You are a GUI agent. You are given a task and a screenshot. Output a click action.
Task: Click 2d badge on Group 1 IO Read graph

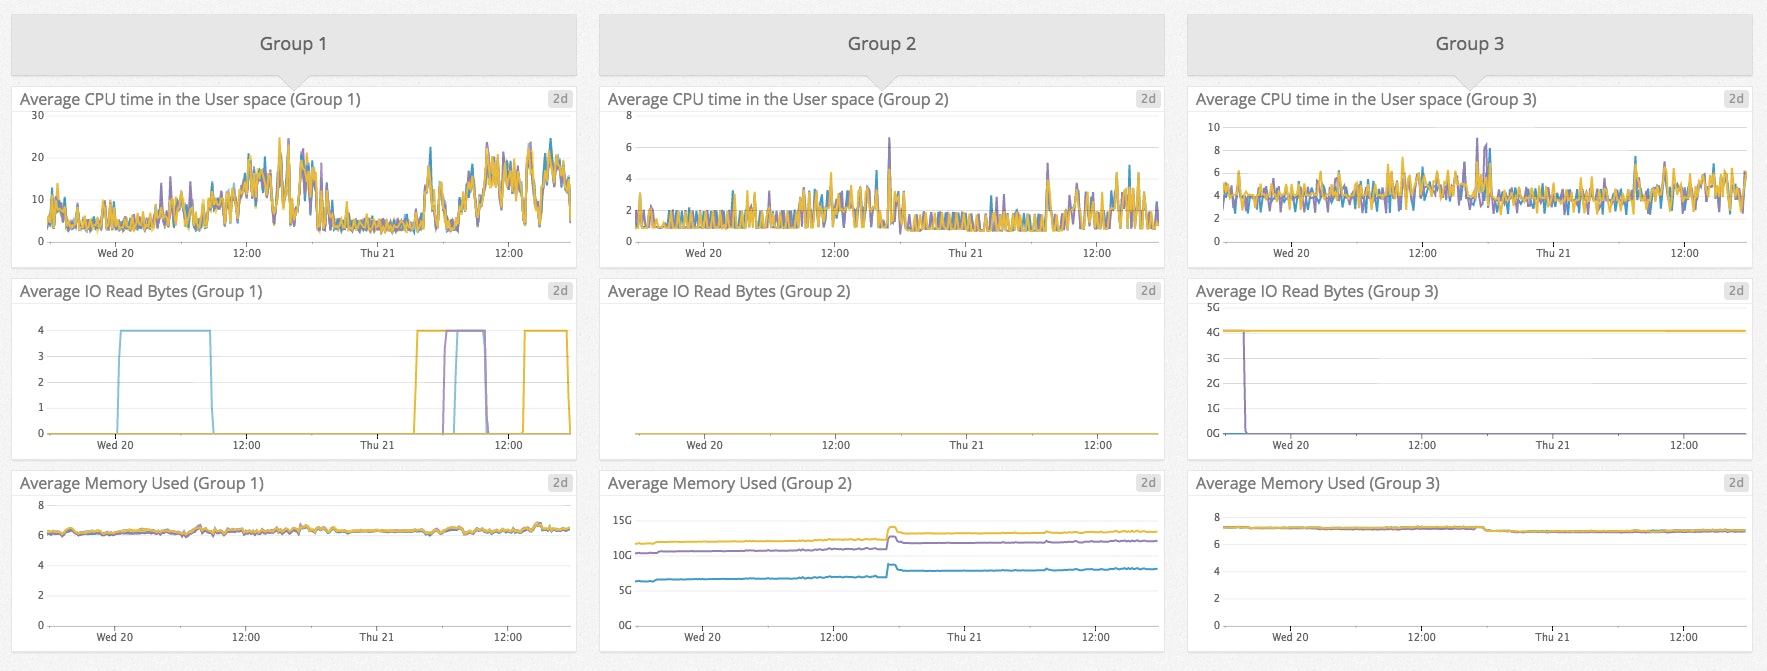tap(560, 291)
